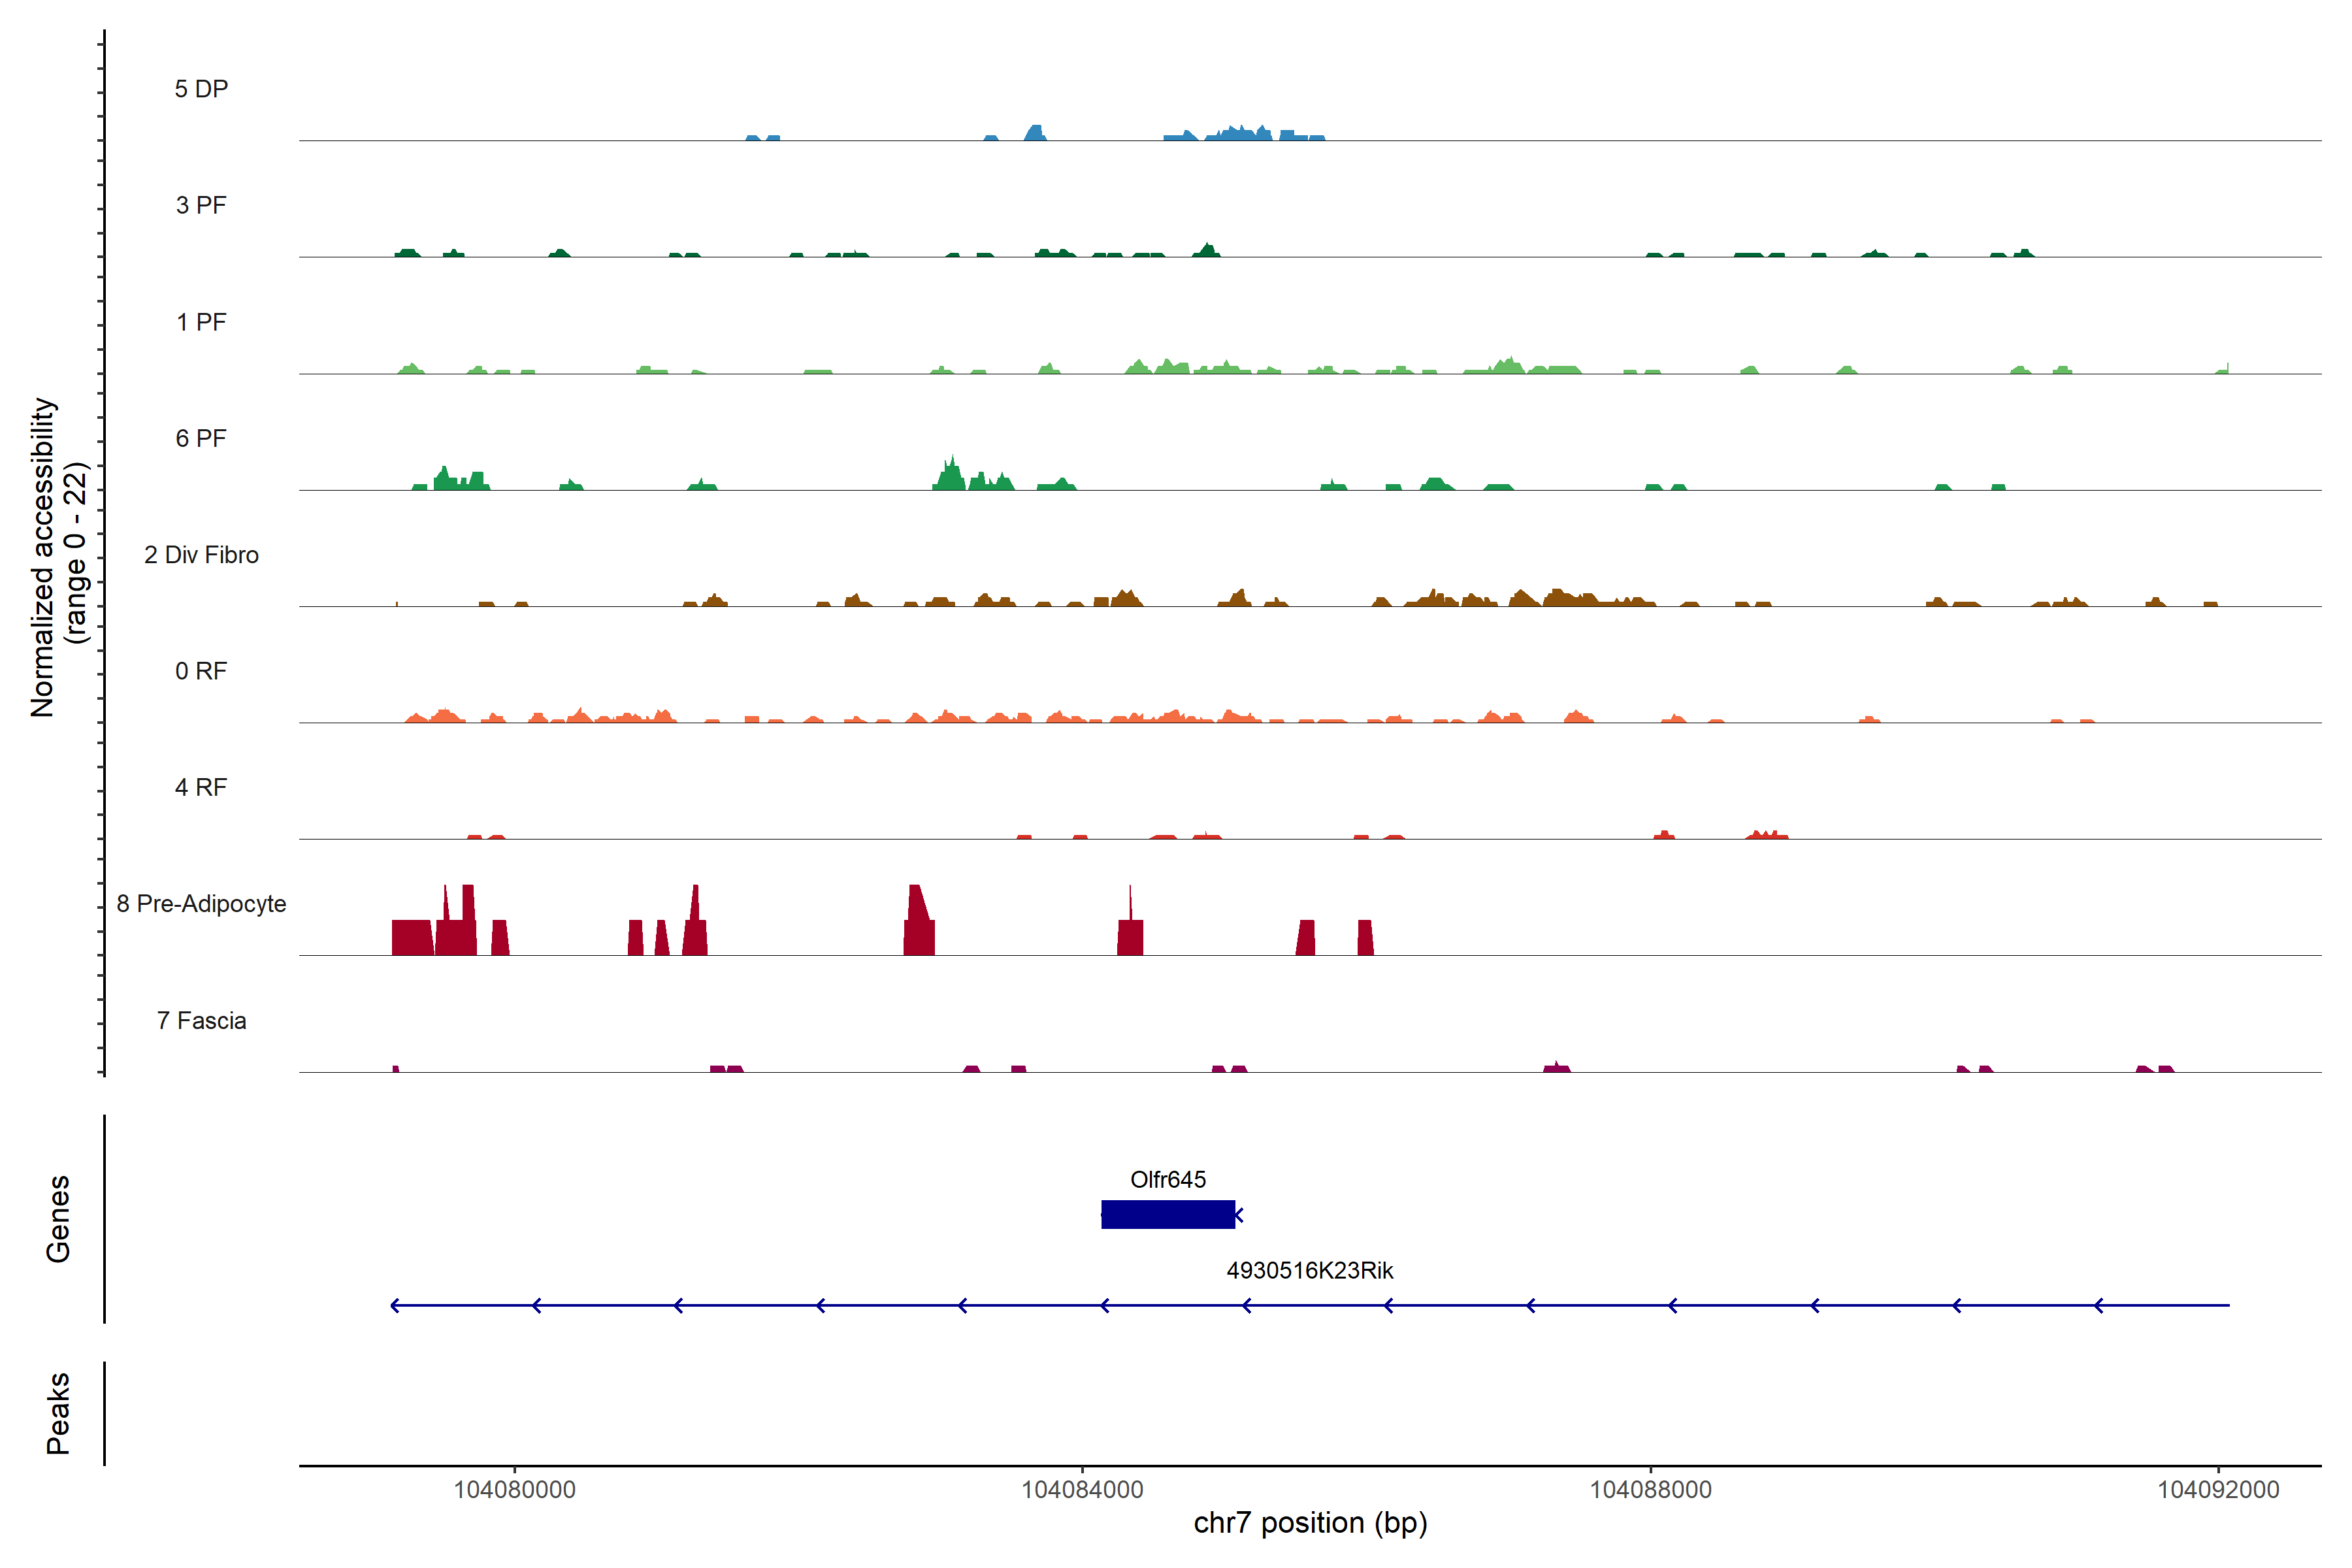Image resolution: width=2352 pixels, height=1568 pixels.
Task: Click the 3 PF track label
Action: pyautogui.click(x=201, y=205)
